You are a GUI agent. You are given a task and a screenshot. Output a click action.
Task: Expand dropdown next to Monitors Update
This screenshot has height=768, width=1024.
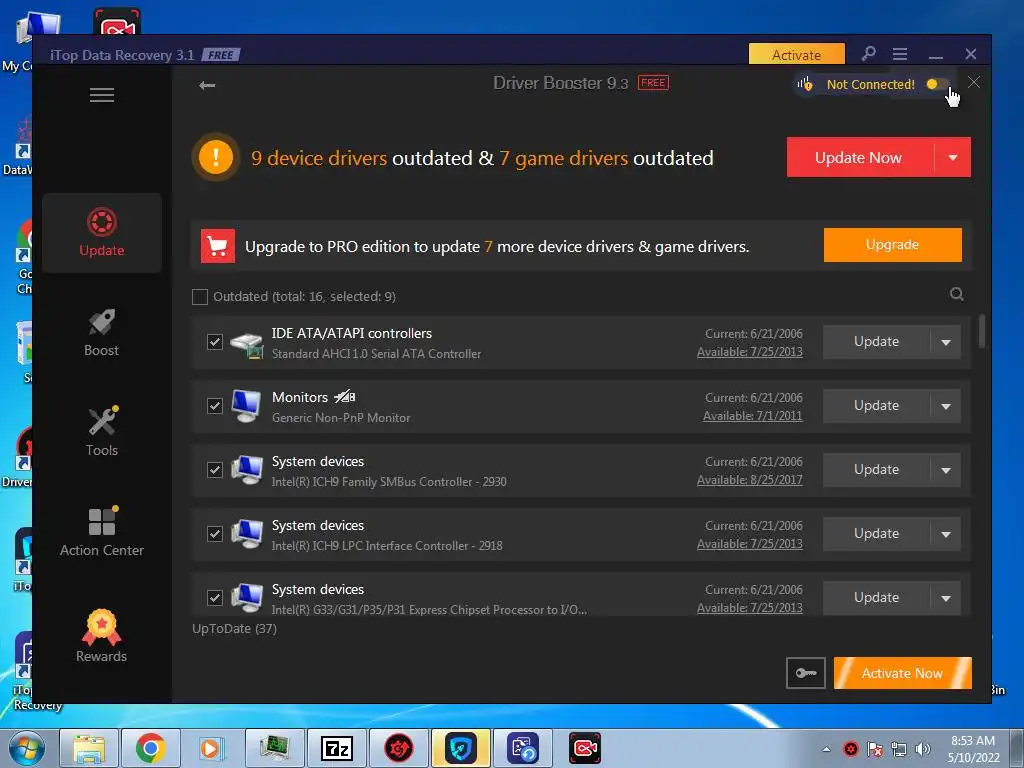click(x=946, y=406)
